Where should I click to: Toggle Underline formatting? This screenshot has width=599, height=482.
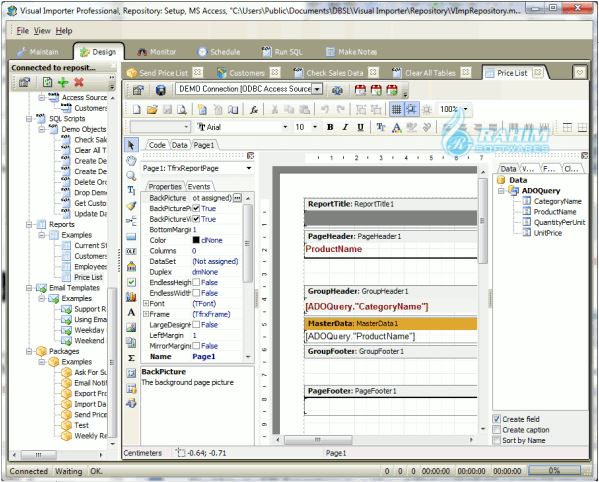(x=360, y=127)
